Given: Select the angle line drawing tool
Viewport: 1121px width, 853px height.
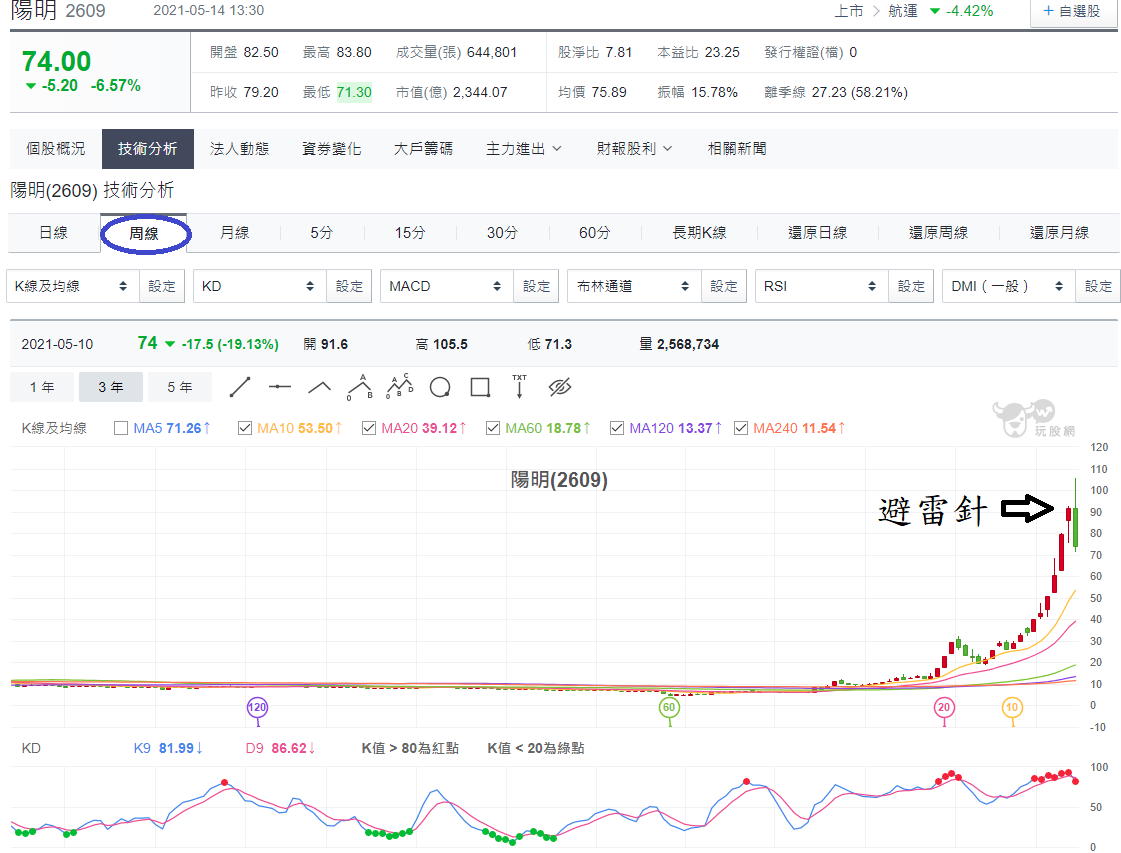Looking at the screenshot, I should point(320,388).
